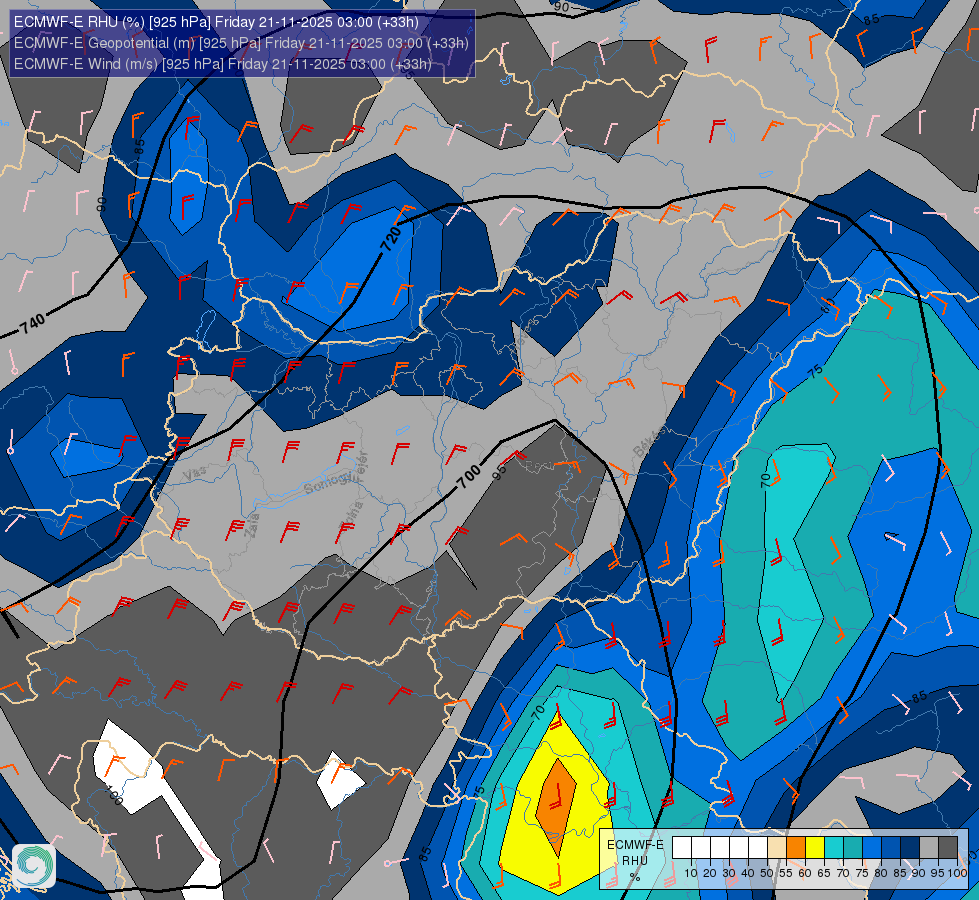The image size is (979, 900).
Task: Click the legend label ECMWF-E
Action: tap(635, 845)
